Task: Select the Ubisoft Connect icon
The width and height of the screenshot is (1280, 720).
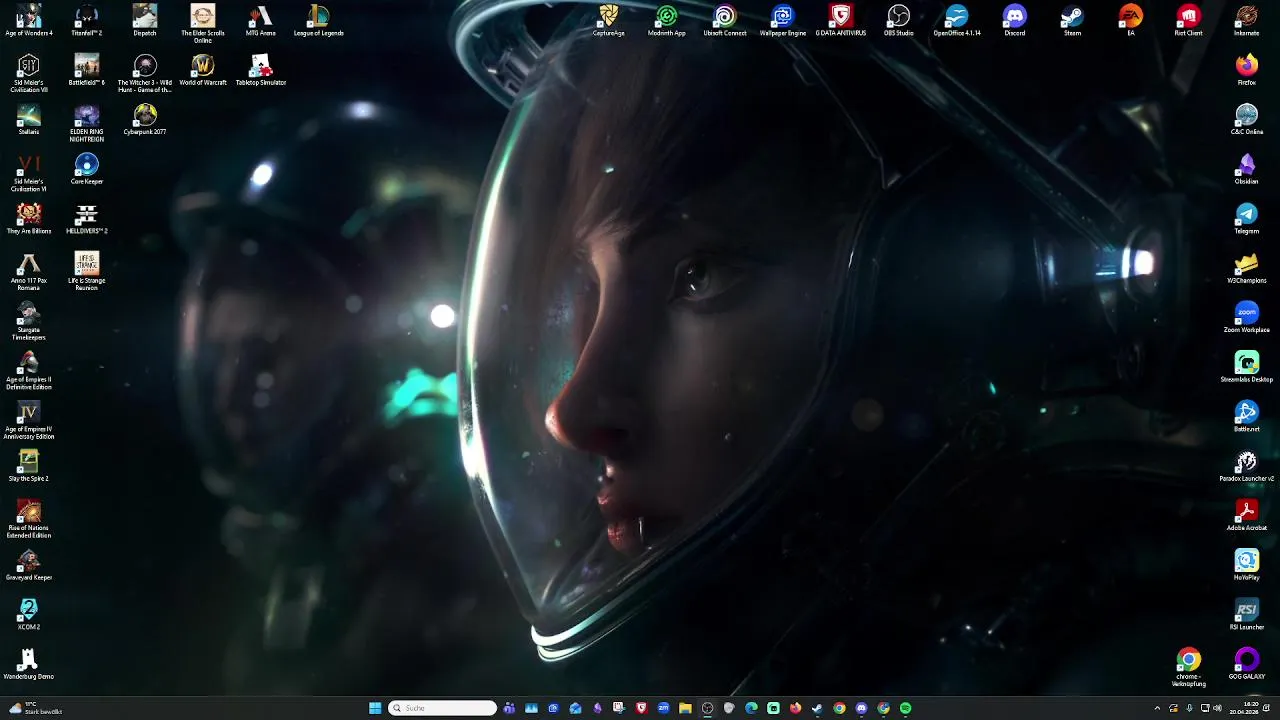Action: [x=725, y=20]
